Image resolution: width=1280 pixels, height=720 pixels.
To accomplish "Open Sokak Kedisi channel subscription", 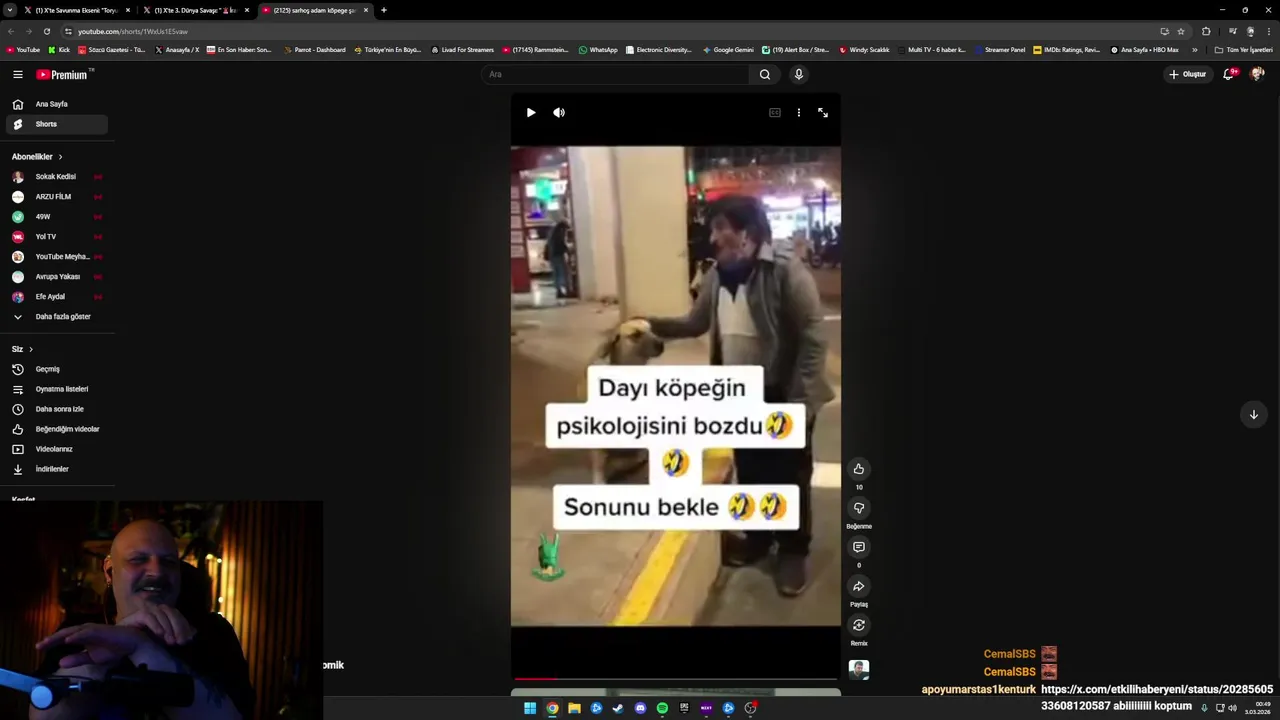I will 57,177.
